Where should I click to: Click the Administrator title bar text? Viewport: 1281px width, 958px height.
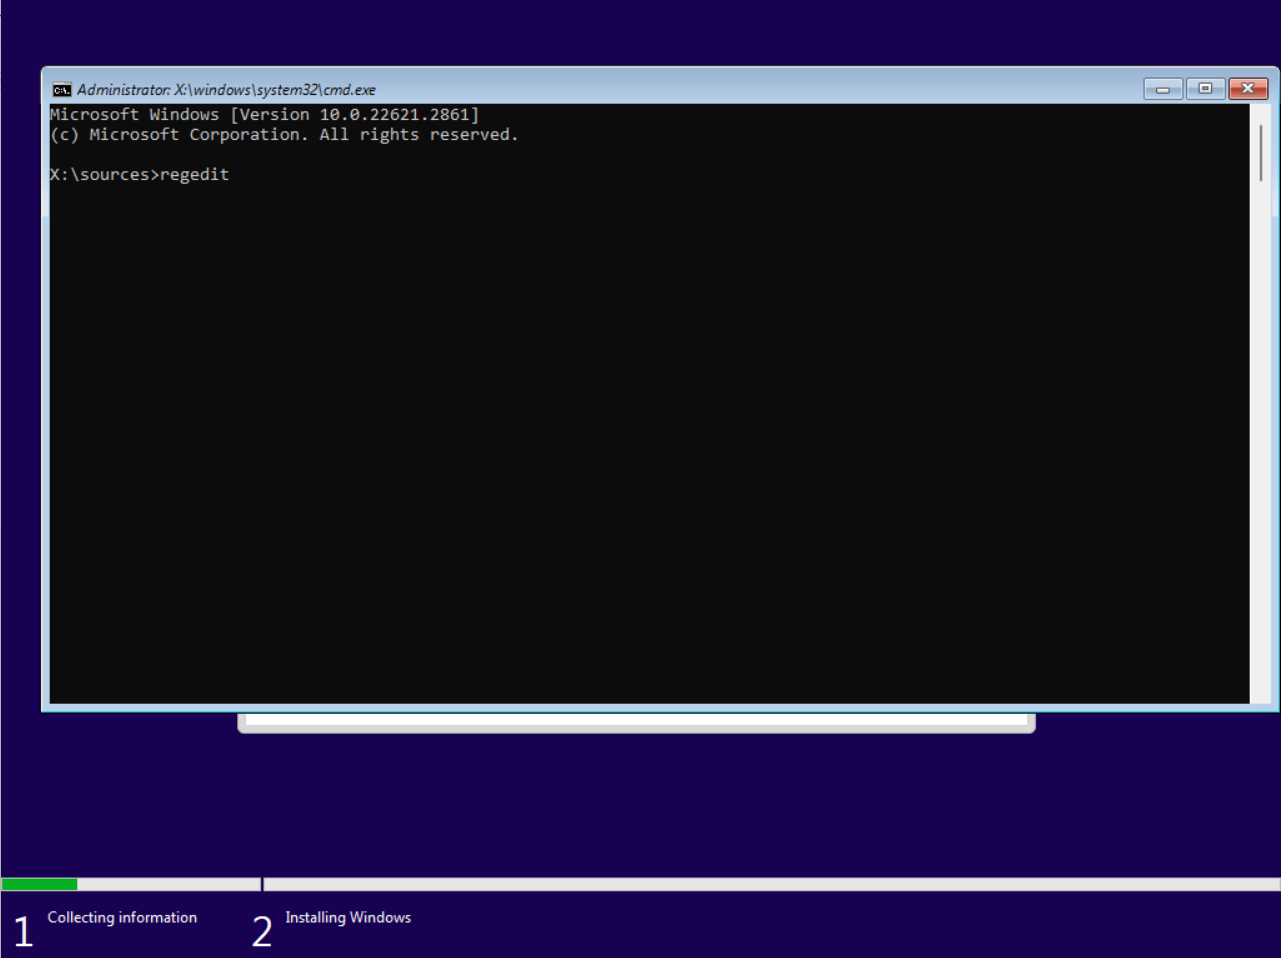point(225,89)
